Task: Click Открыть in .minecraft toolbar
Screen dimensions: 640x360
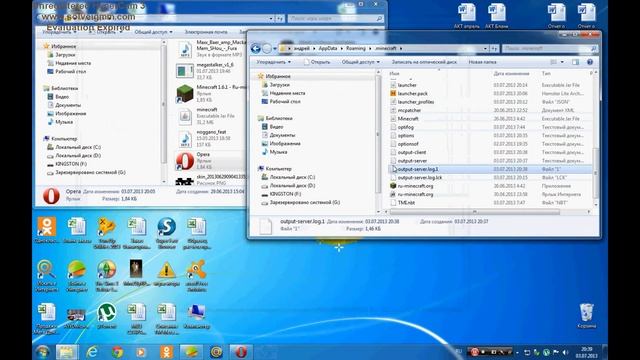Action: [x=317, y=62]
